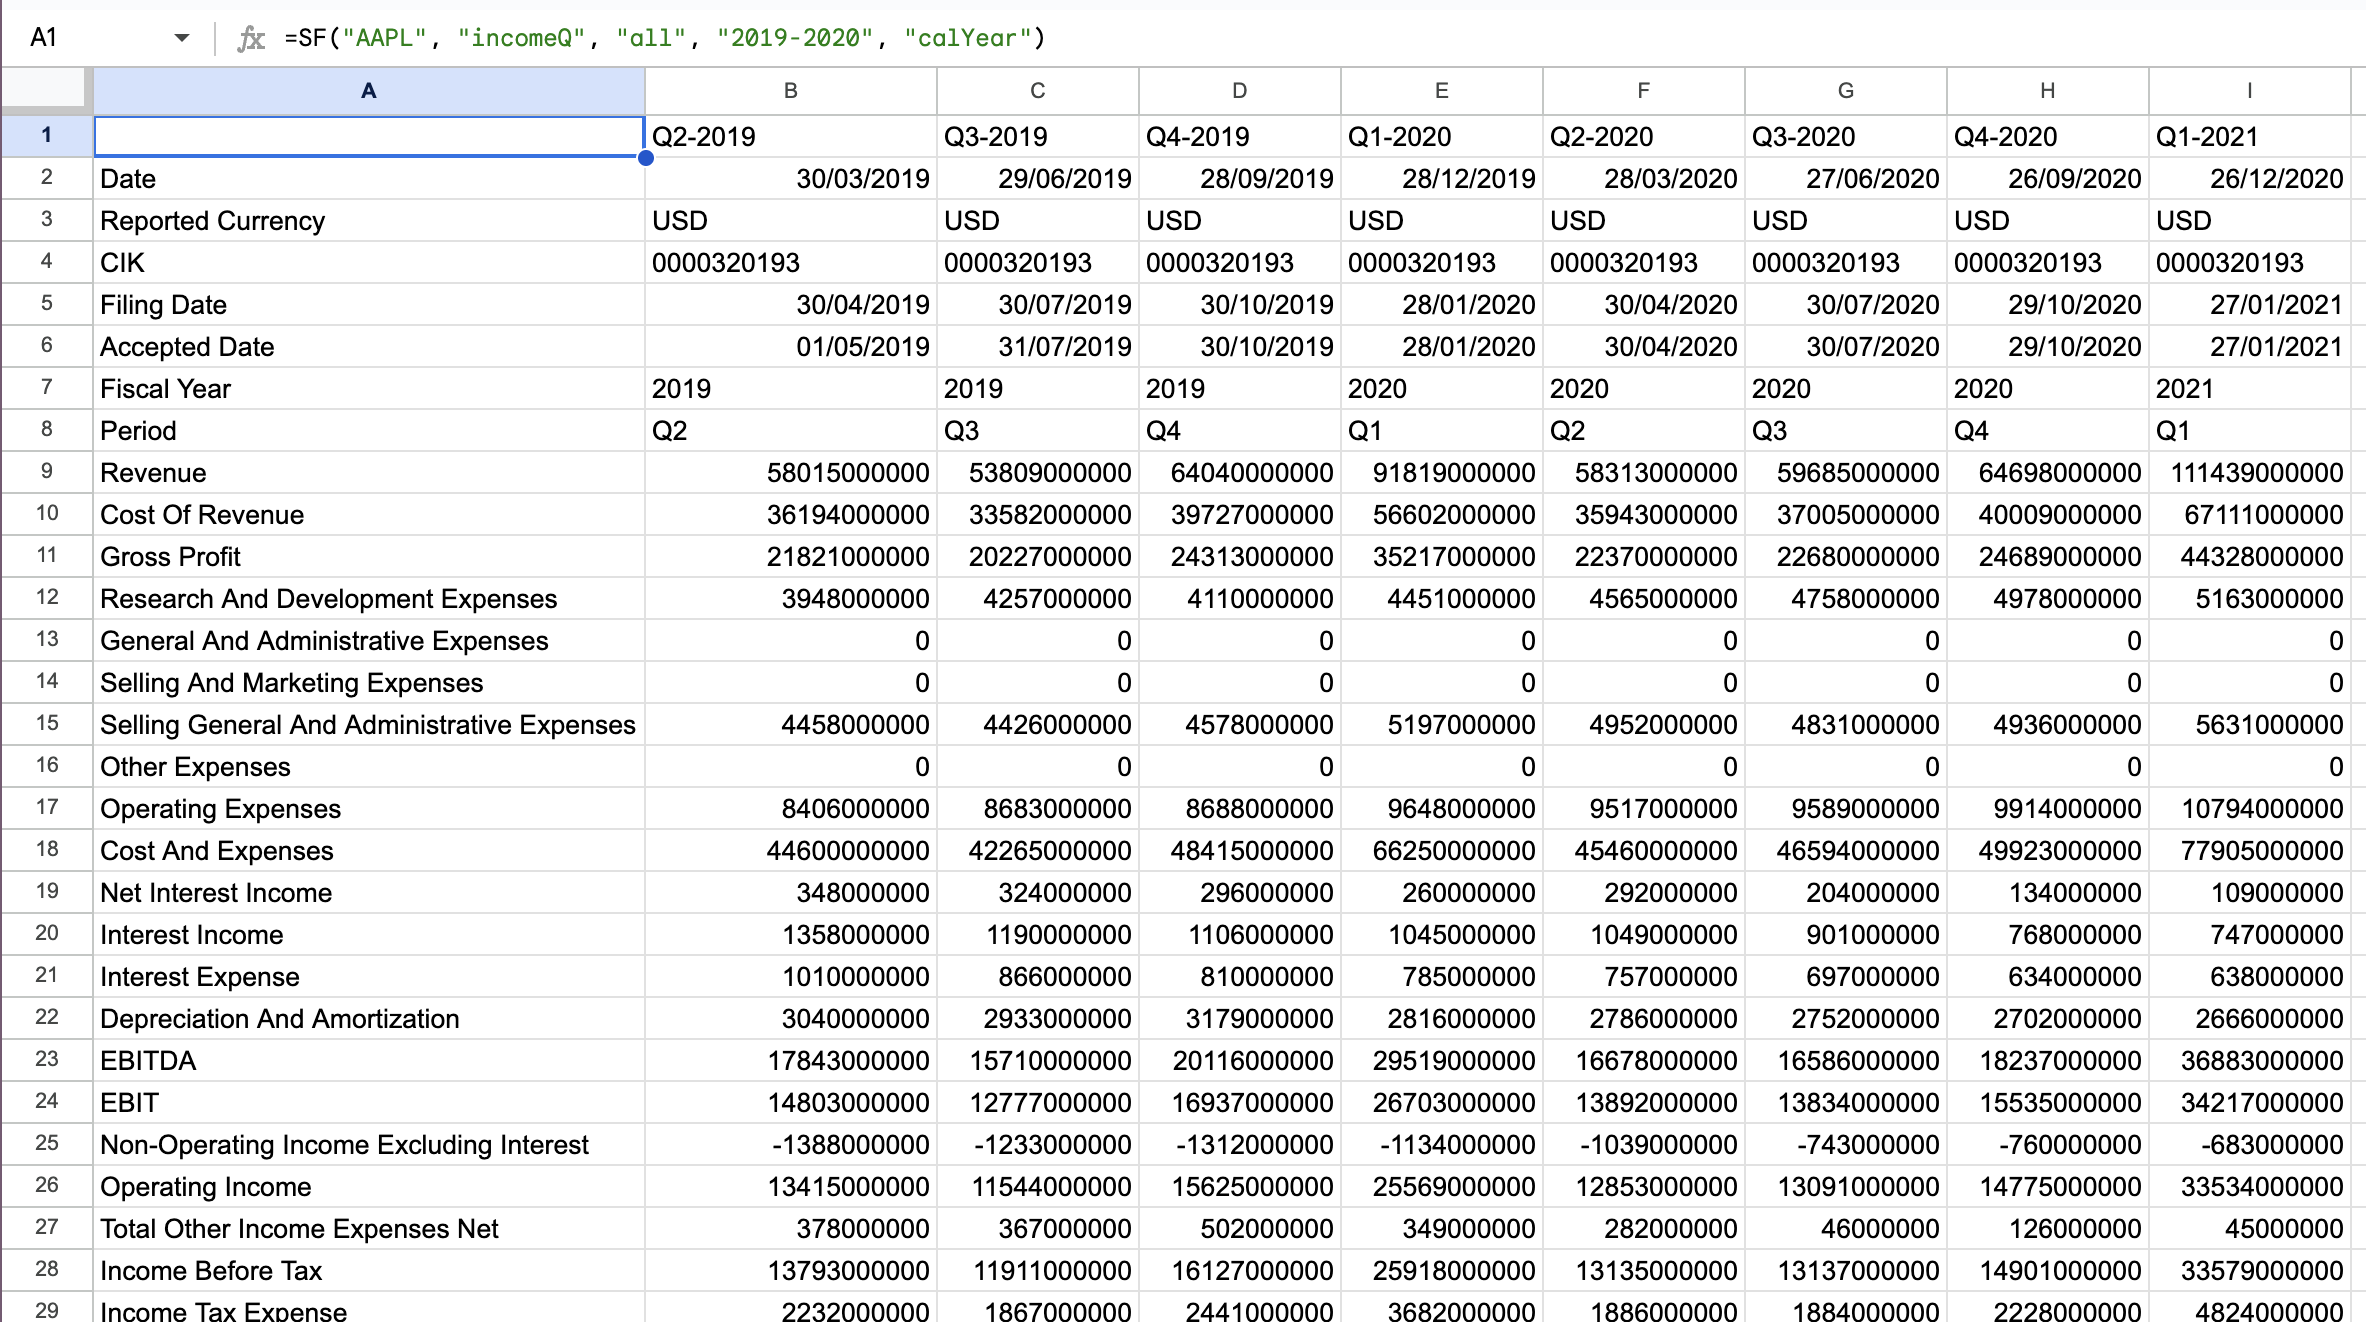This screenshot has width=2366, height=1322.
Task: Click the selected empty cell A1
Action: click(x=369, y=136)
